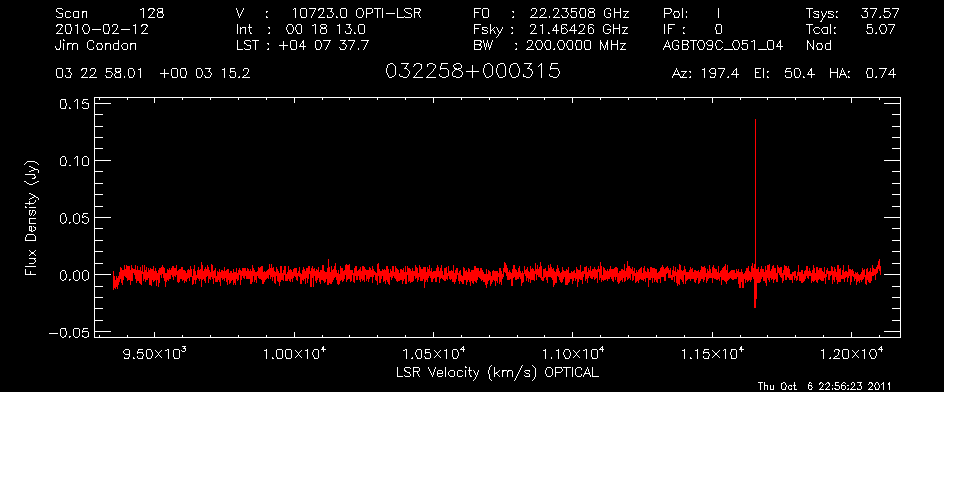Select the date 2010-02-12

pyautogui.click(x=102, y=29)
